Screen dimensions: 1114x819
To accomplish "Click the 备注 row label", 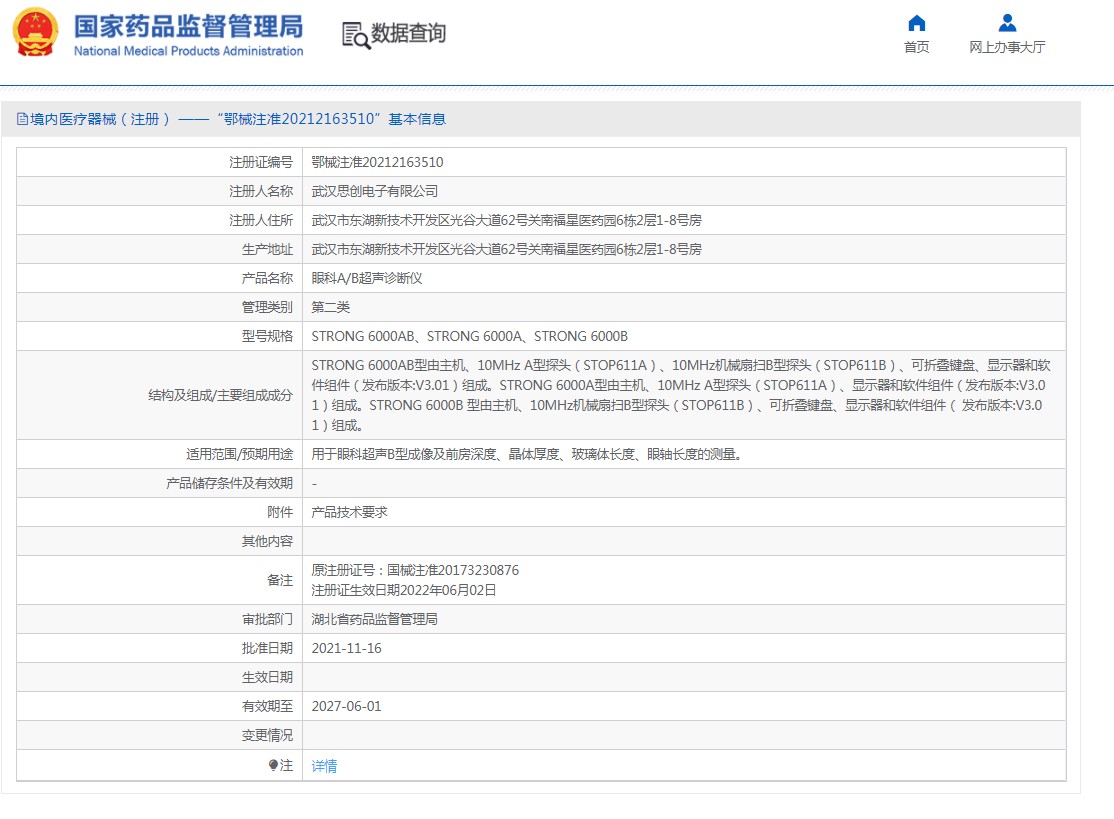I will 280,580.
